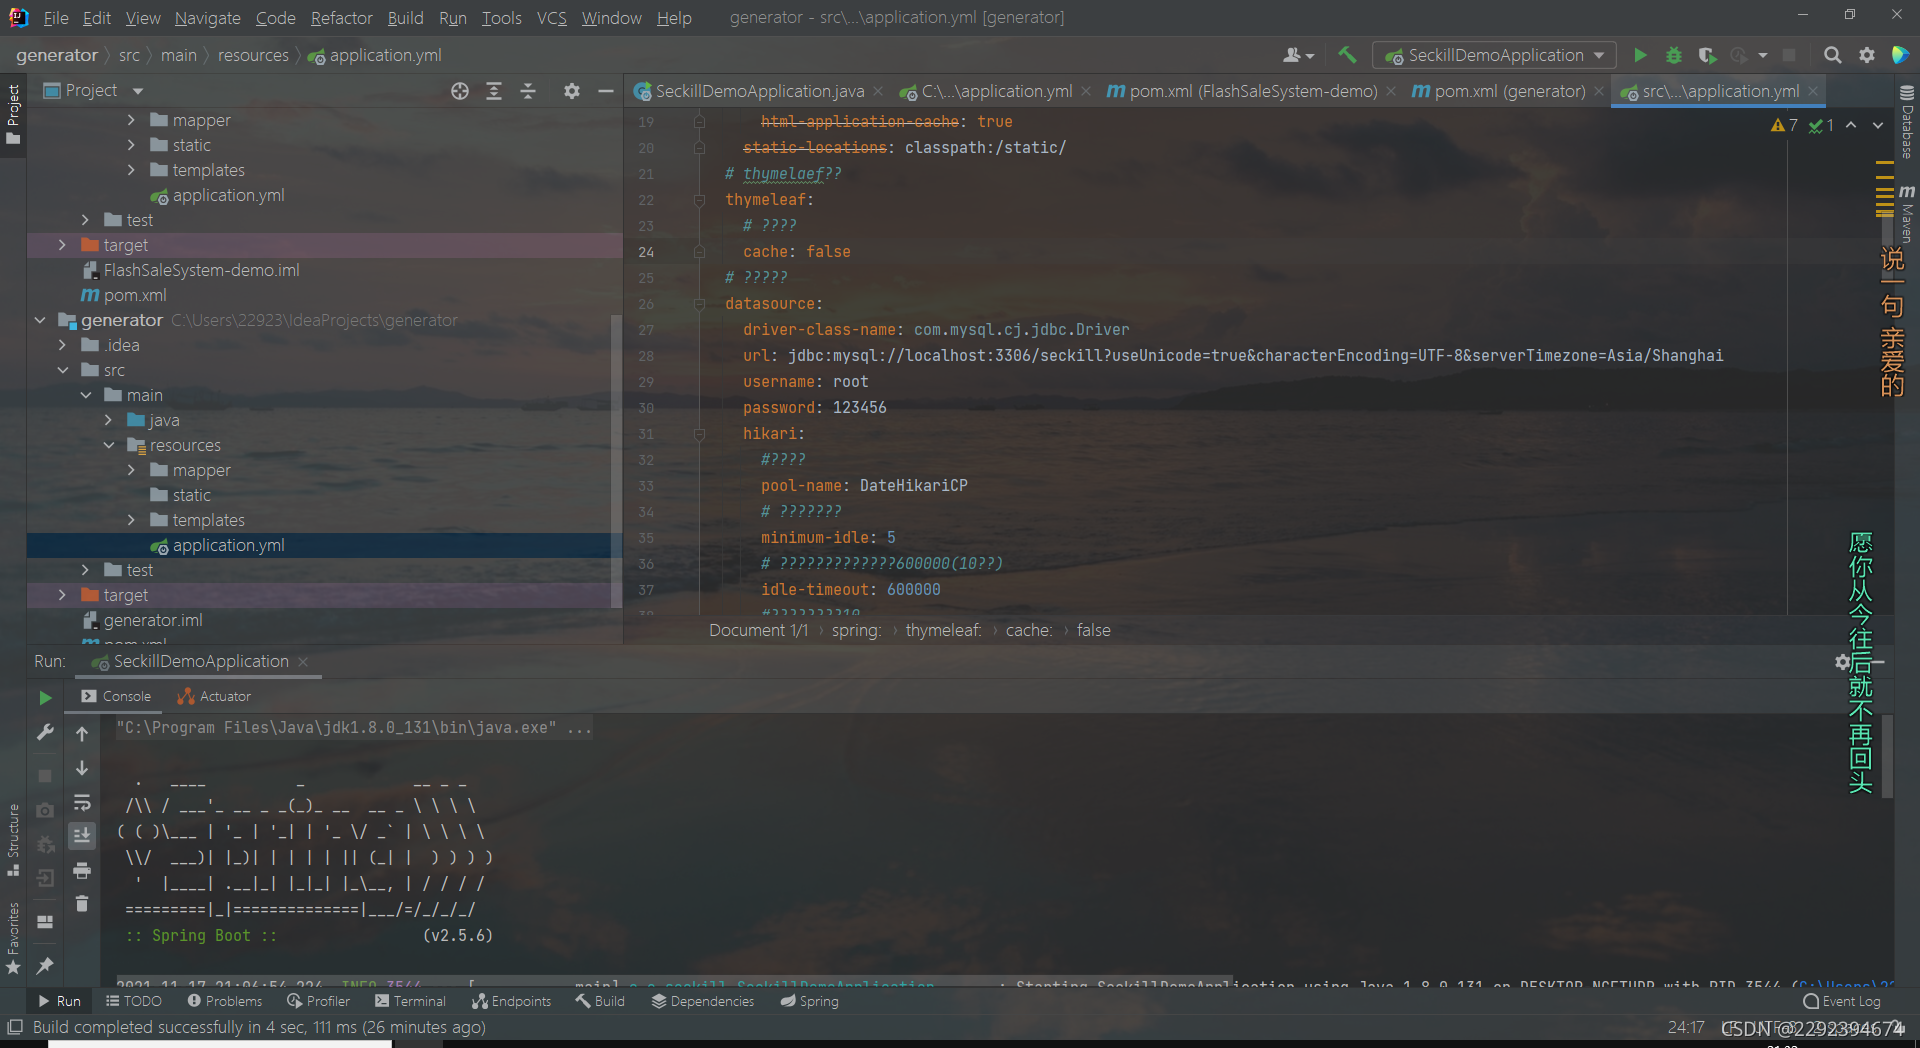This screenshot has width=1920, height=1048.
Task: Open the Endpoints tool window
Action: (x=511, y=1001)
